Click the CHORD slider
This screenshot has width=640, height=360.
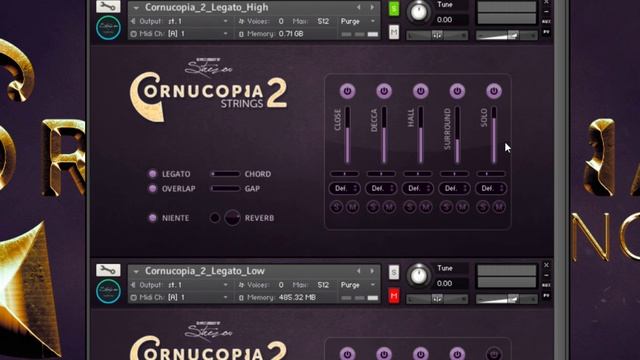(225, 174)
